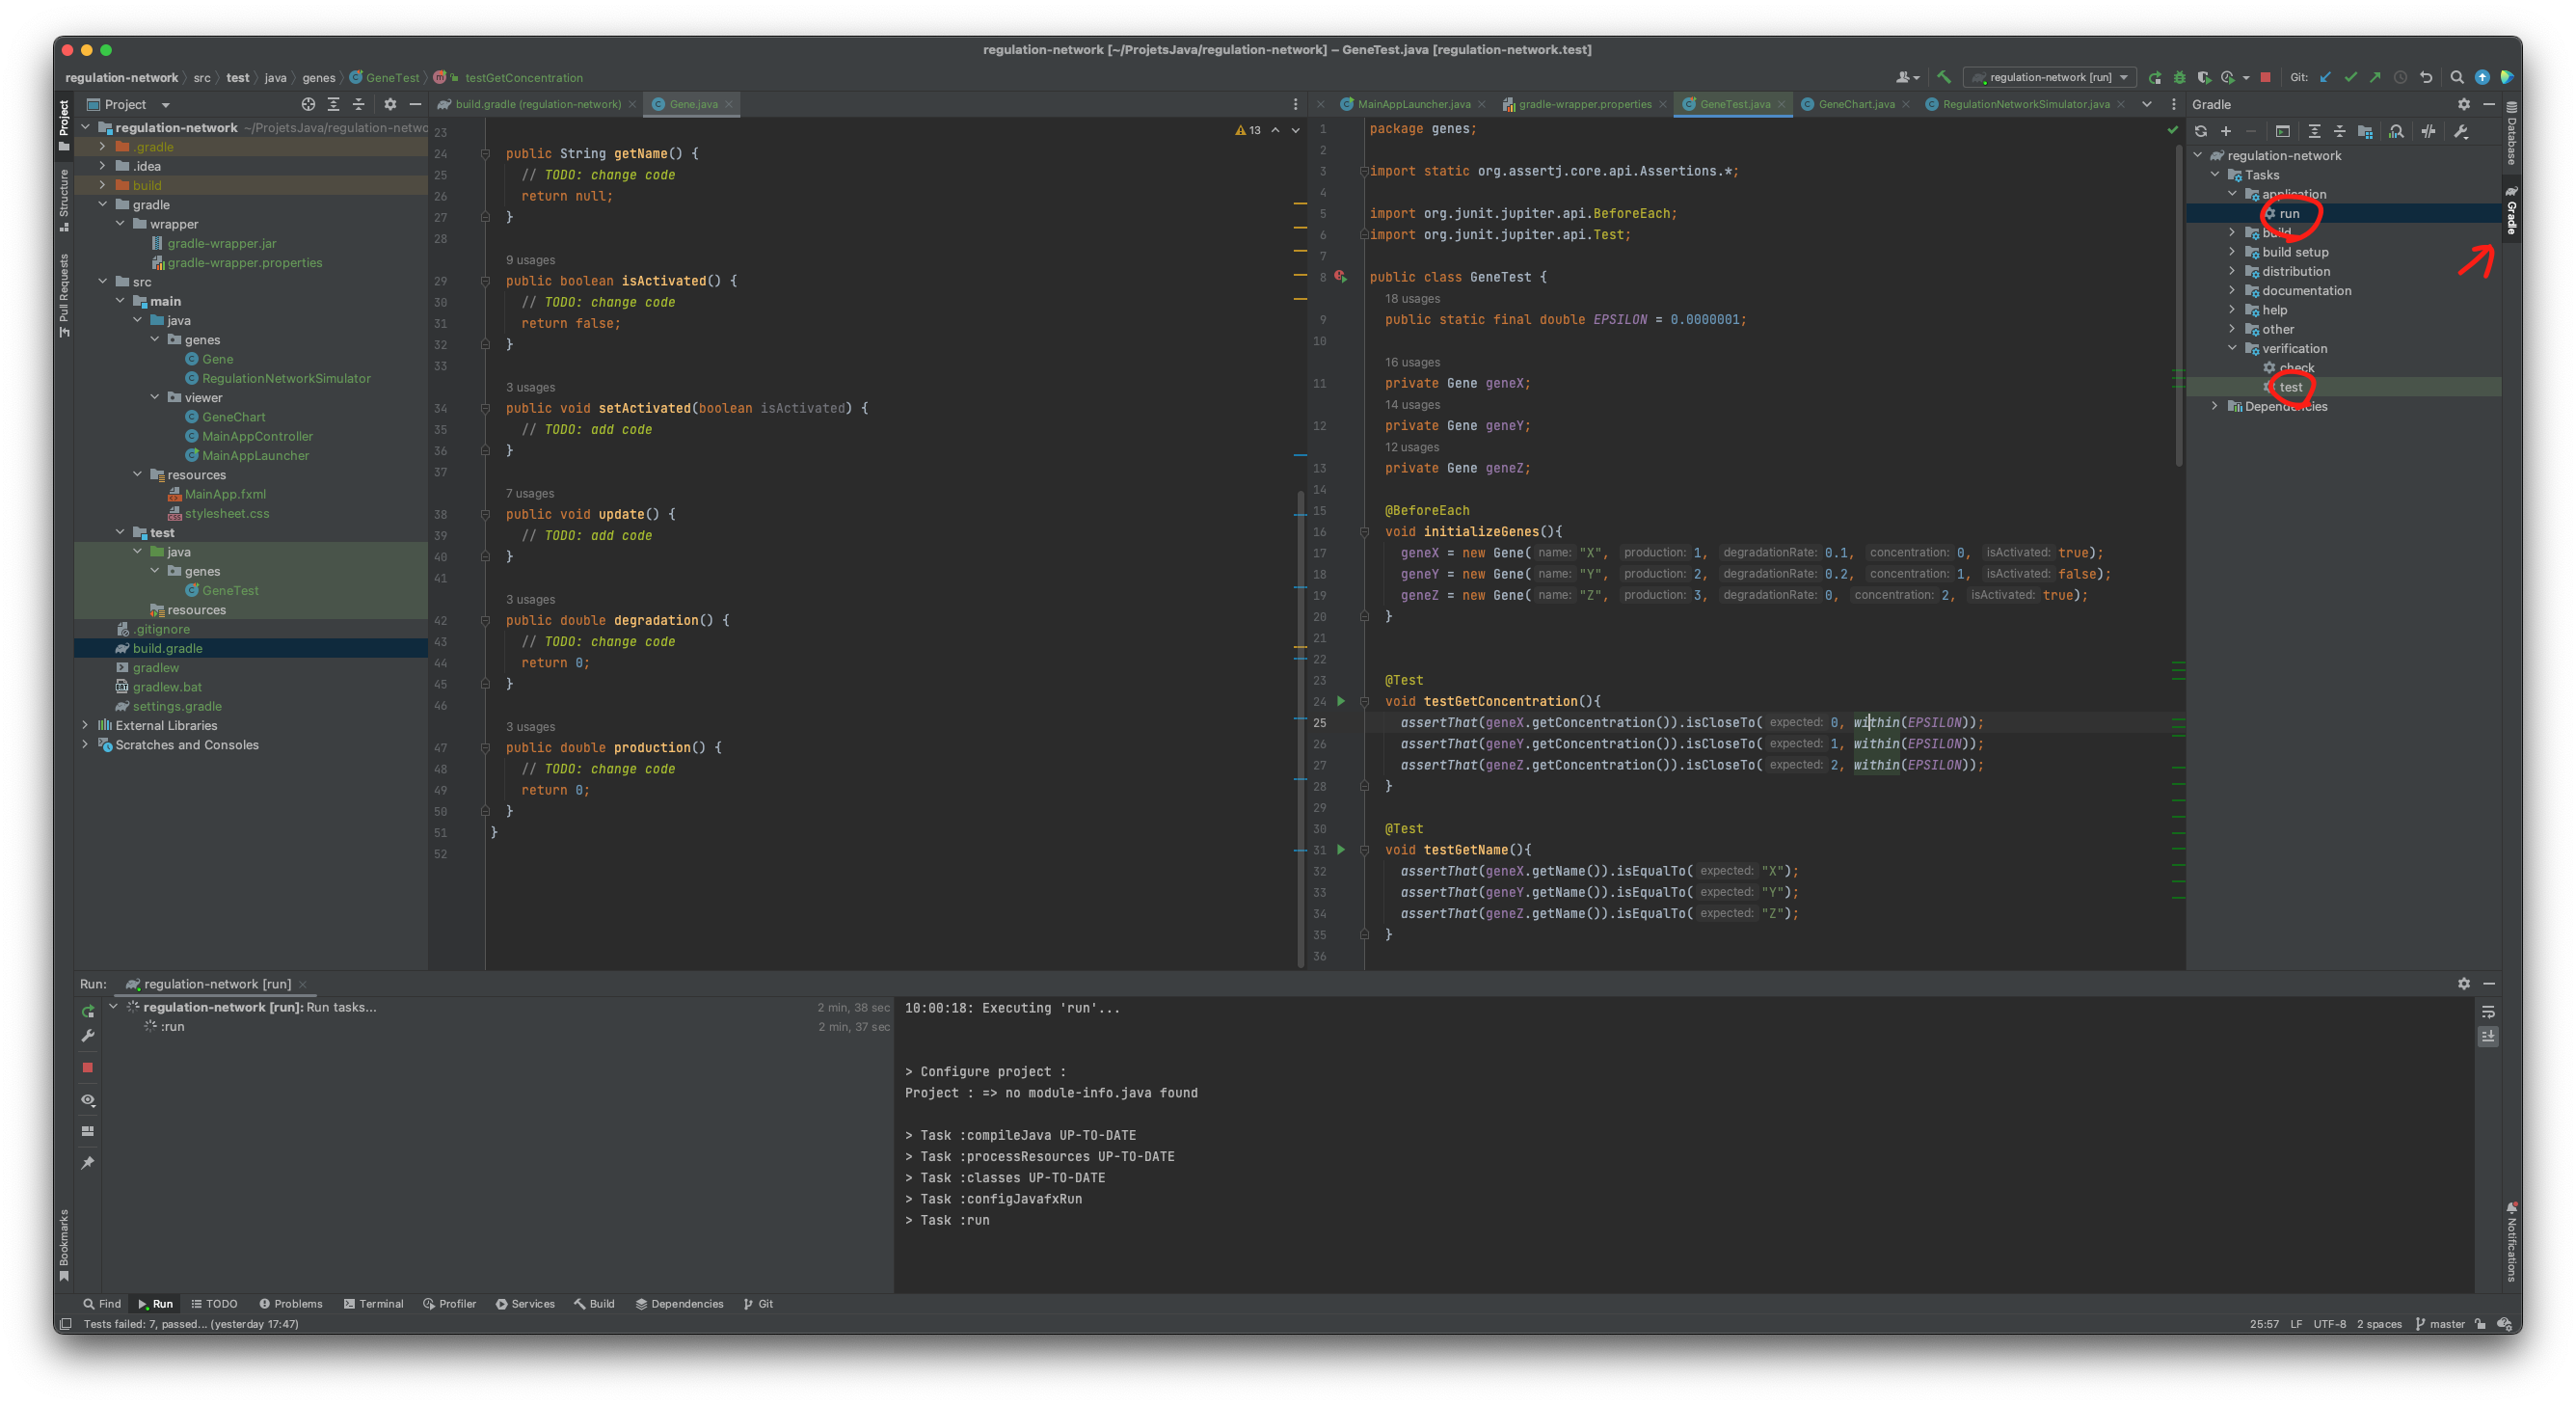Click the wrench icon in Run panel
The image size is (2576, 1405).
pyautogui.click(x=88, y=1036)
